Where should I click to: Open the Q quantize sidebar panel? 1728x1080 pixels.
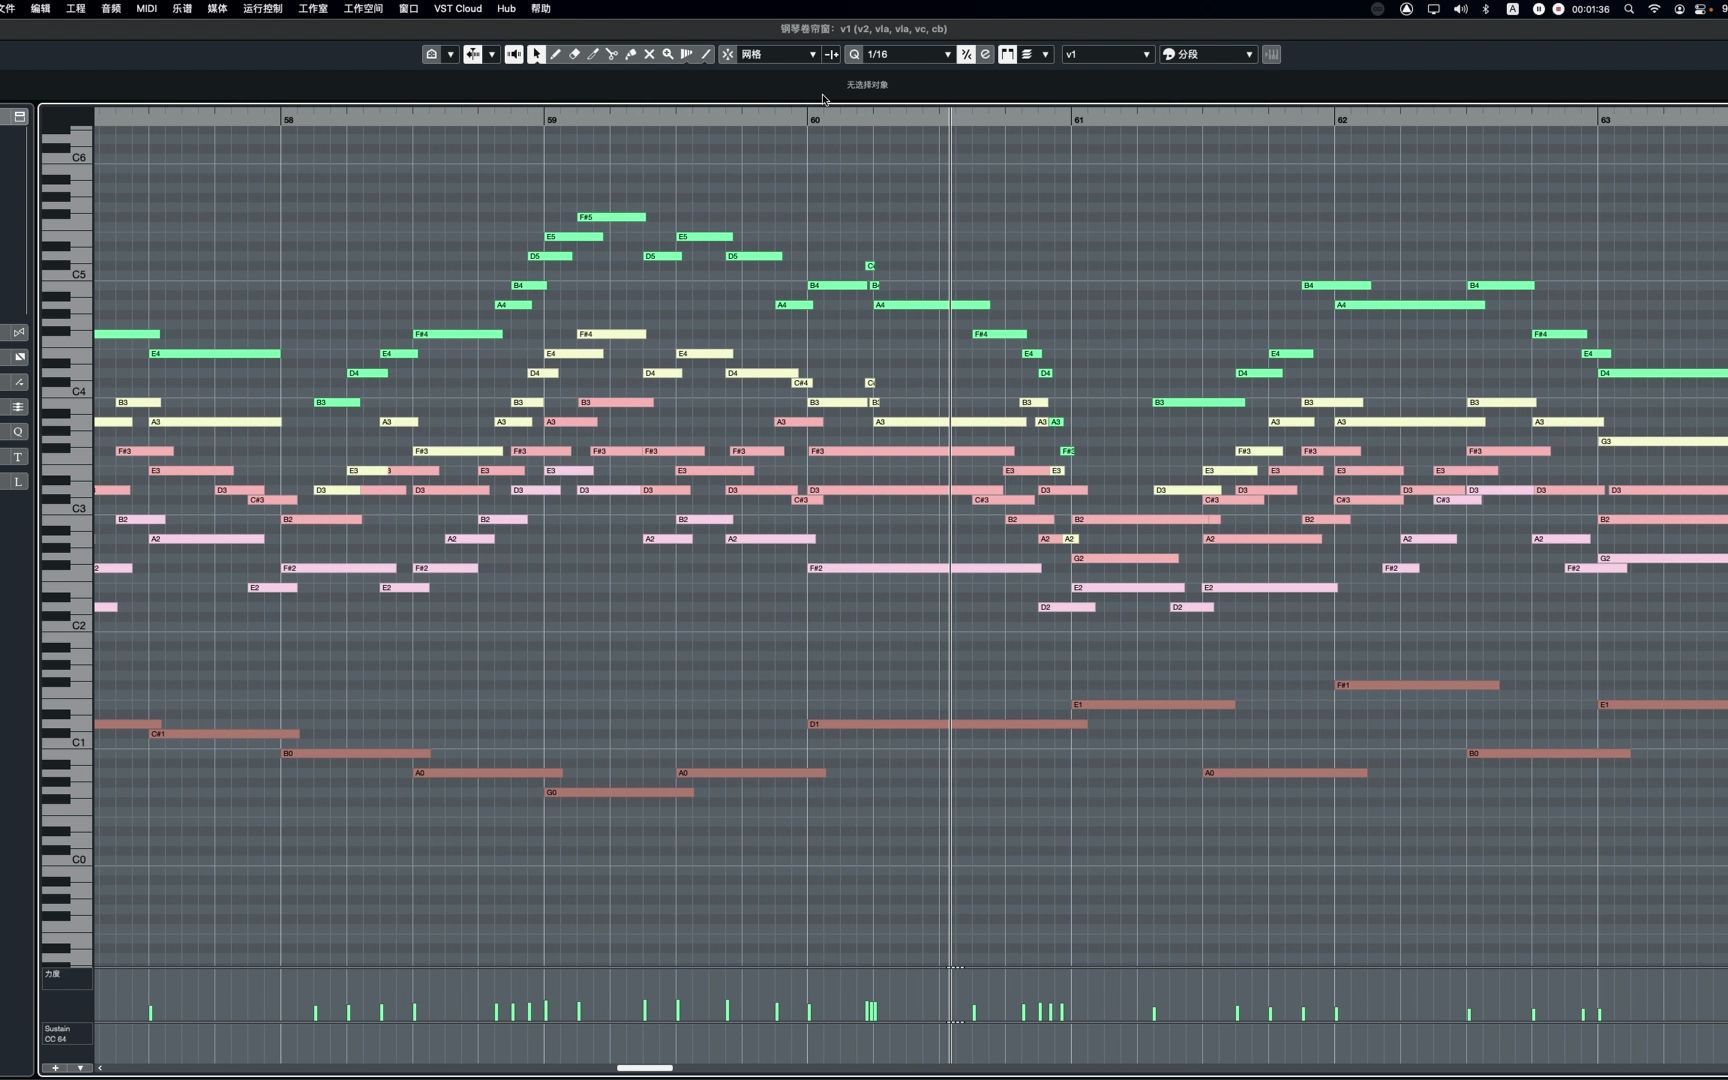(18, 432)
